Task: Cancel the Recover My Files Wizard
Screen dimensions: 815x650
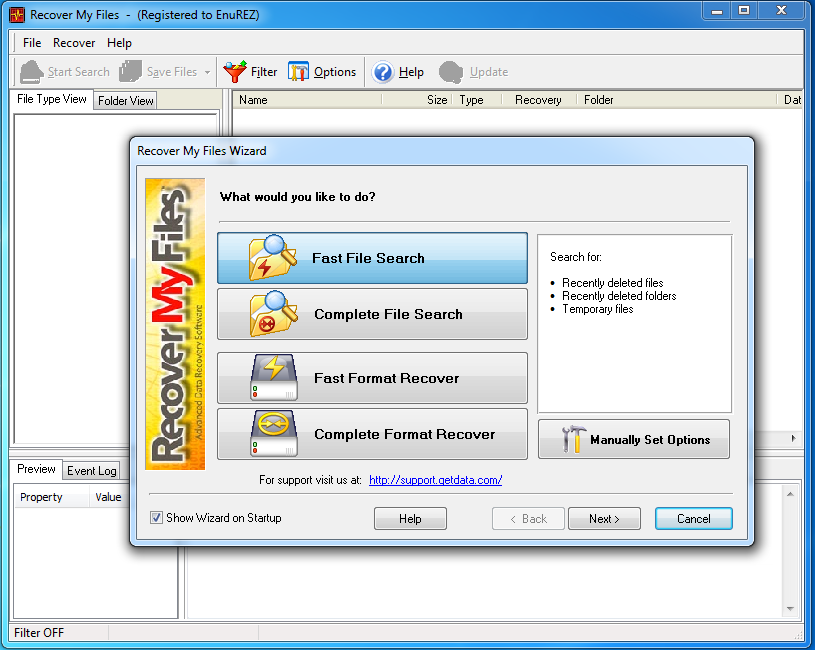Action: pos(694,519)
